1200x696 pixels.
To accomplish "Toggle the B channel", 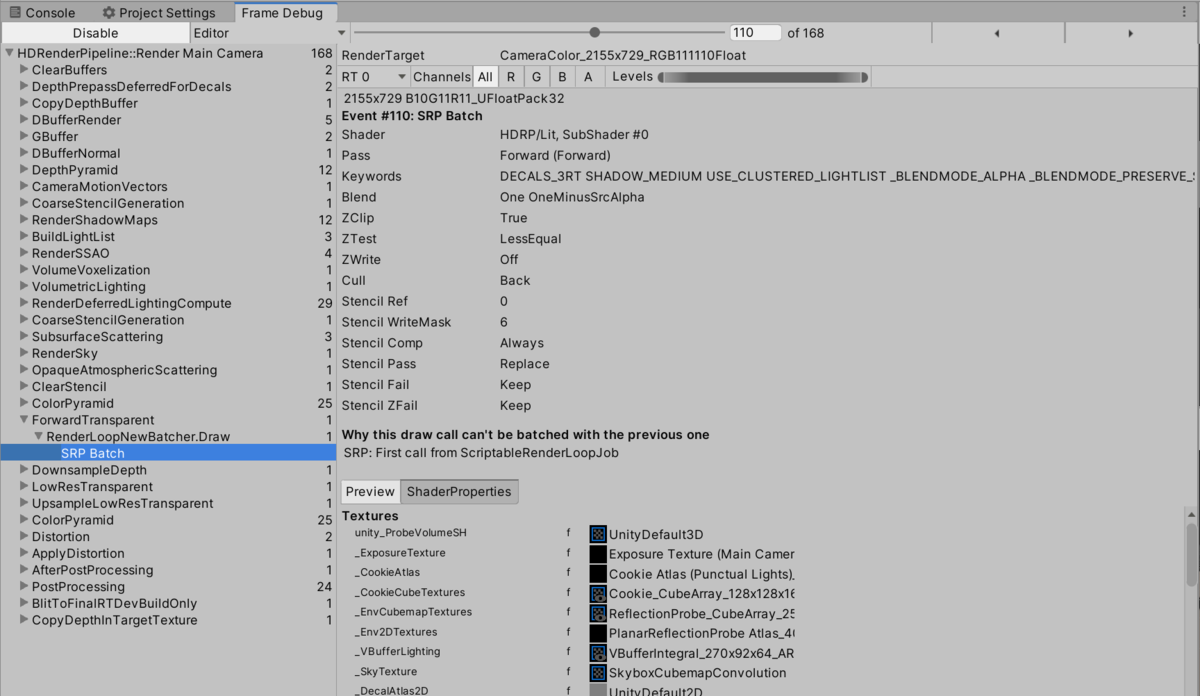I will click(563, 77).
